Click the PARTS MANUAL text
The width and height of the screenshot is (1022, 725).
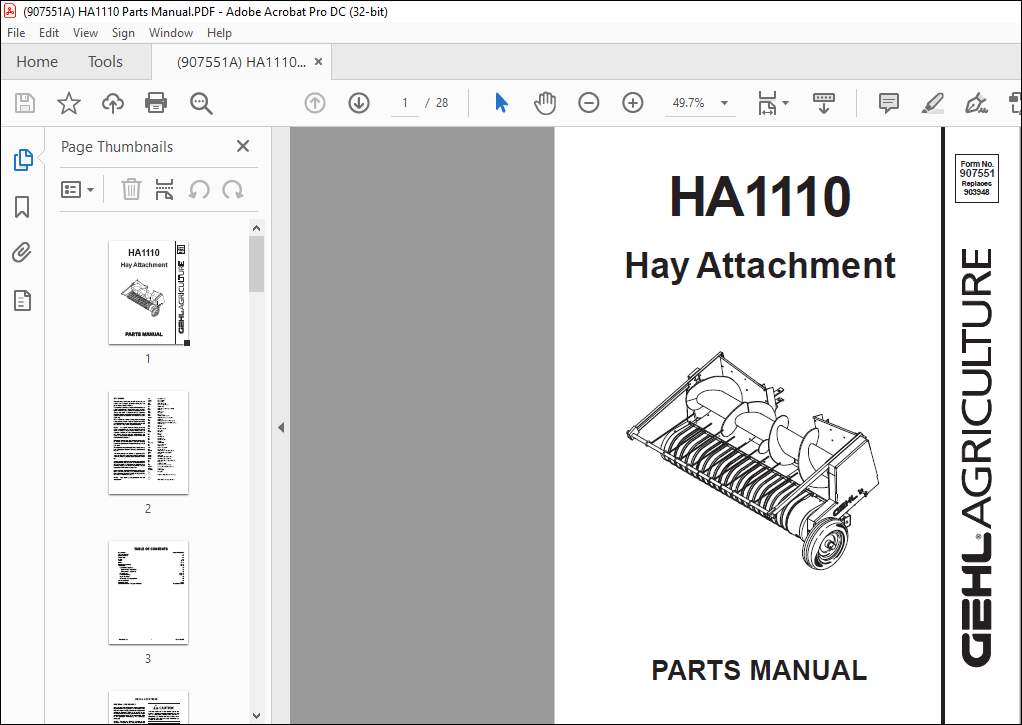759,670
